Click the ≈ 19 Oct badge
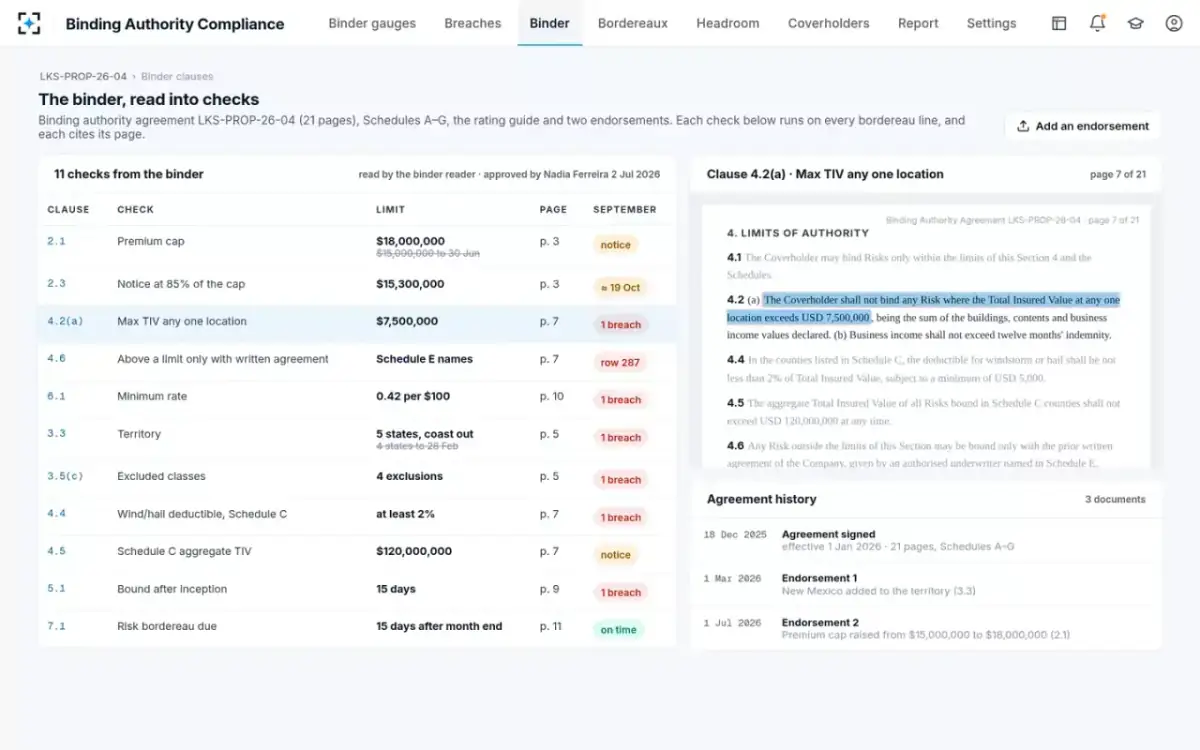The height and width of the screenshot is (750, 1200). click(x=620, y=287)
